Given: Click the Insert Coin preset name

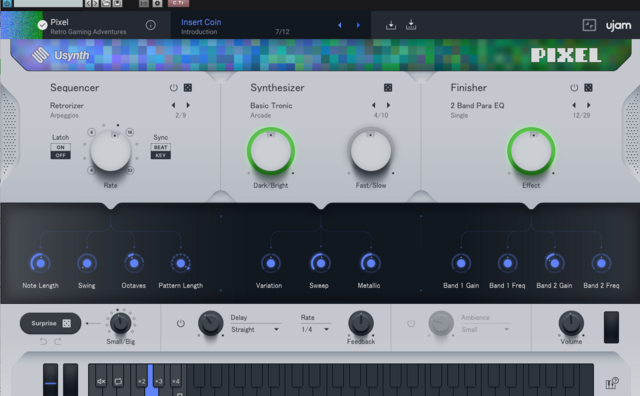Looking at the screenshot, I should click(x=201, y=22).
